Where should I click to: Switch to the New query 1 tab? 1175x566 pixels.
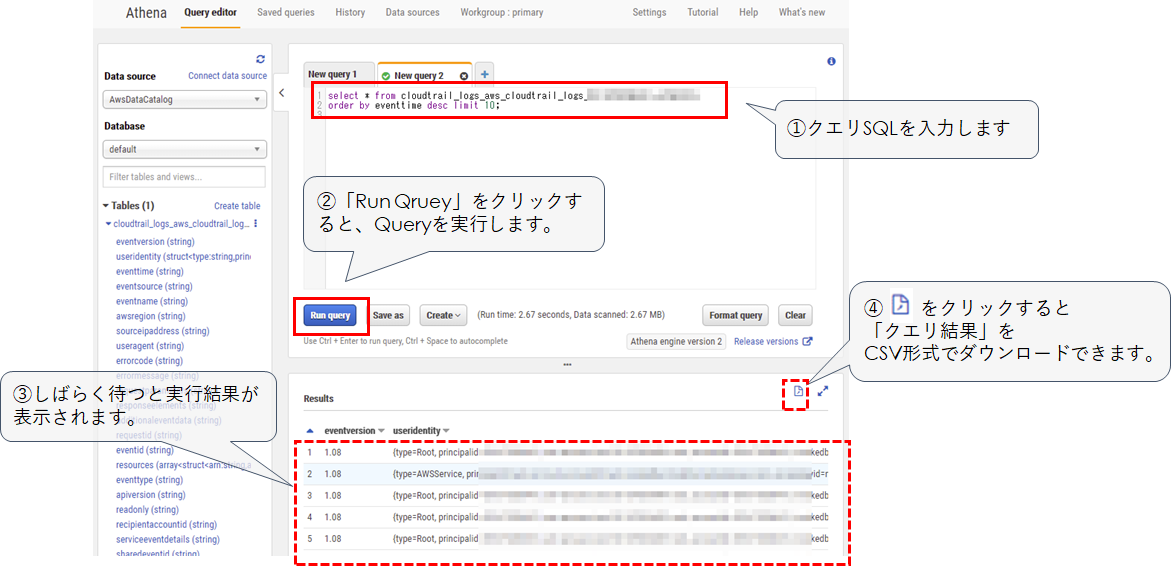(x=332, y=75)
